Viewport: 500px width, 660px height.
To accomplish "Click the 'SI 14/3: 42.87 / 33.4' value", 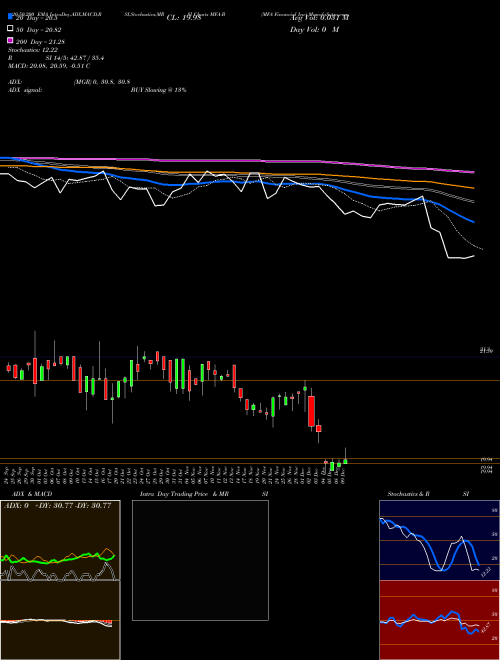I will click(74, 58).
